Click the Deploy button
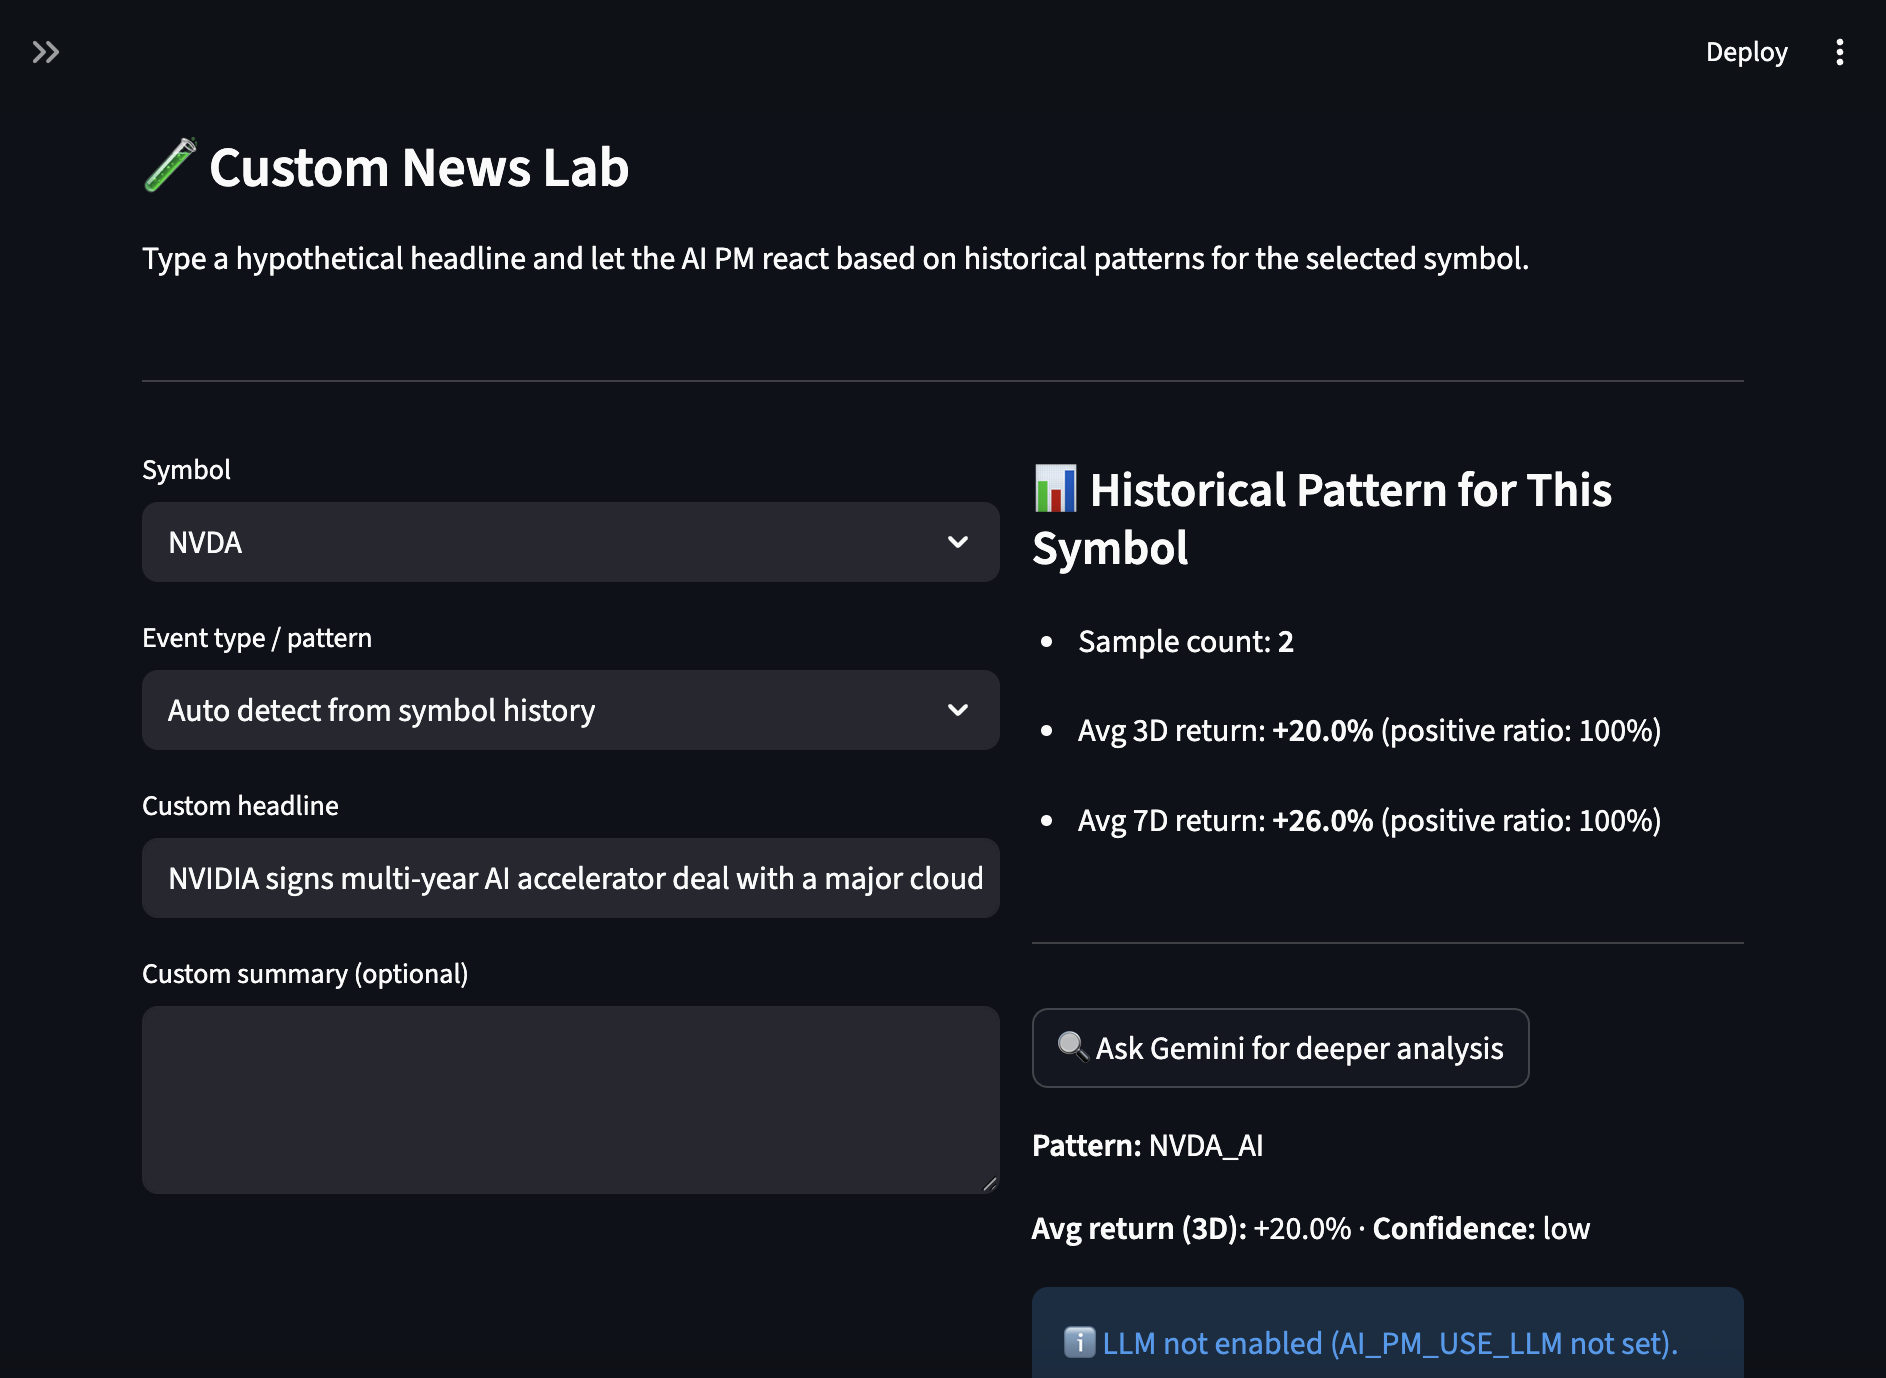Viewport: 1886px width, 1378px height. coord(1746,52)
